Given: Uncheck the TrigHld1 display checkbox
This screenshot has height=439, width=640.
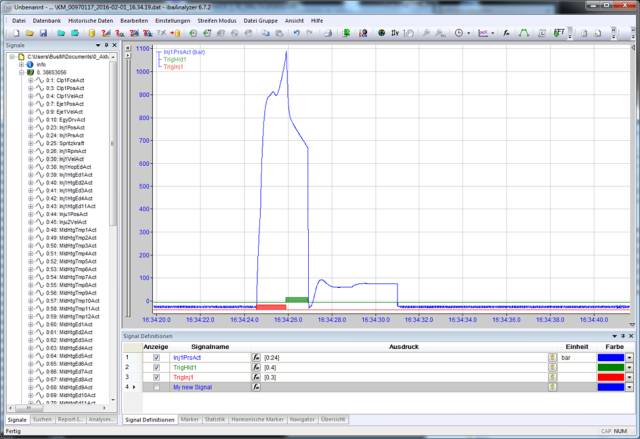Looking at the screenshot, I should pos(155,367).
